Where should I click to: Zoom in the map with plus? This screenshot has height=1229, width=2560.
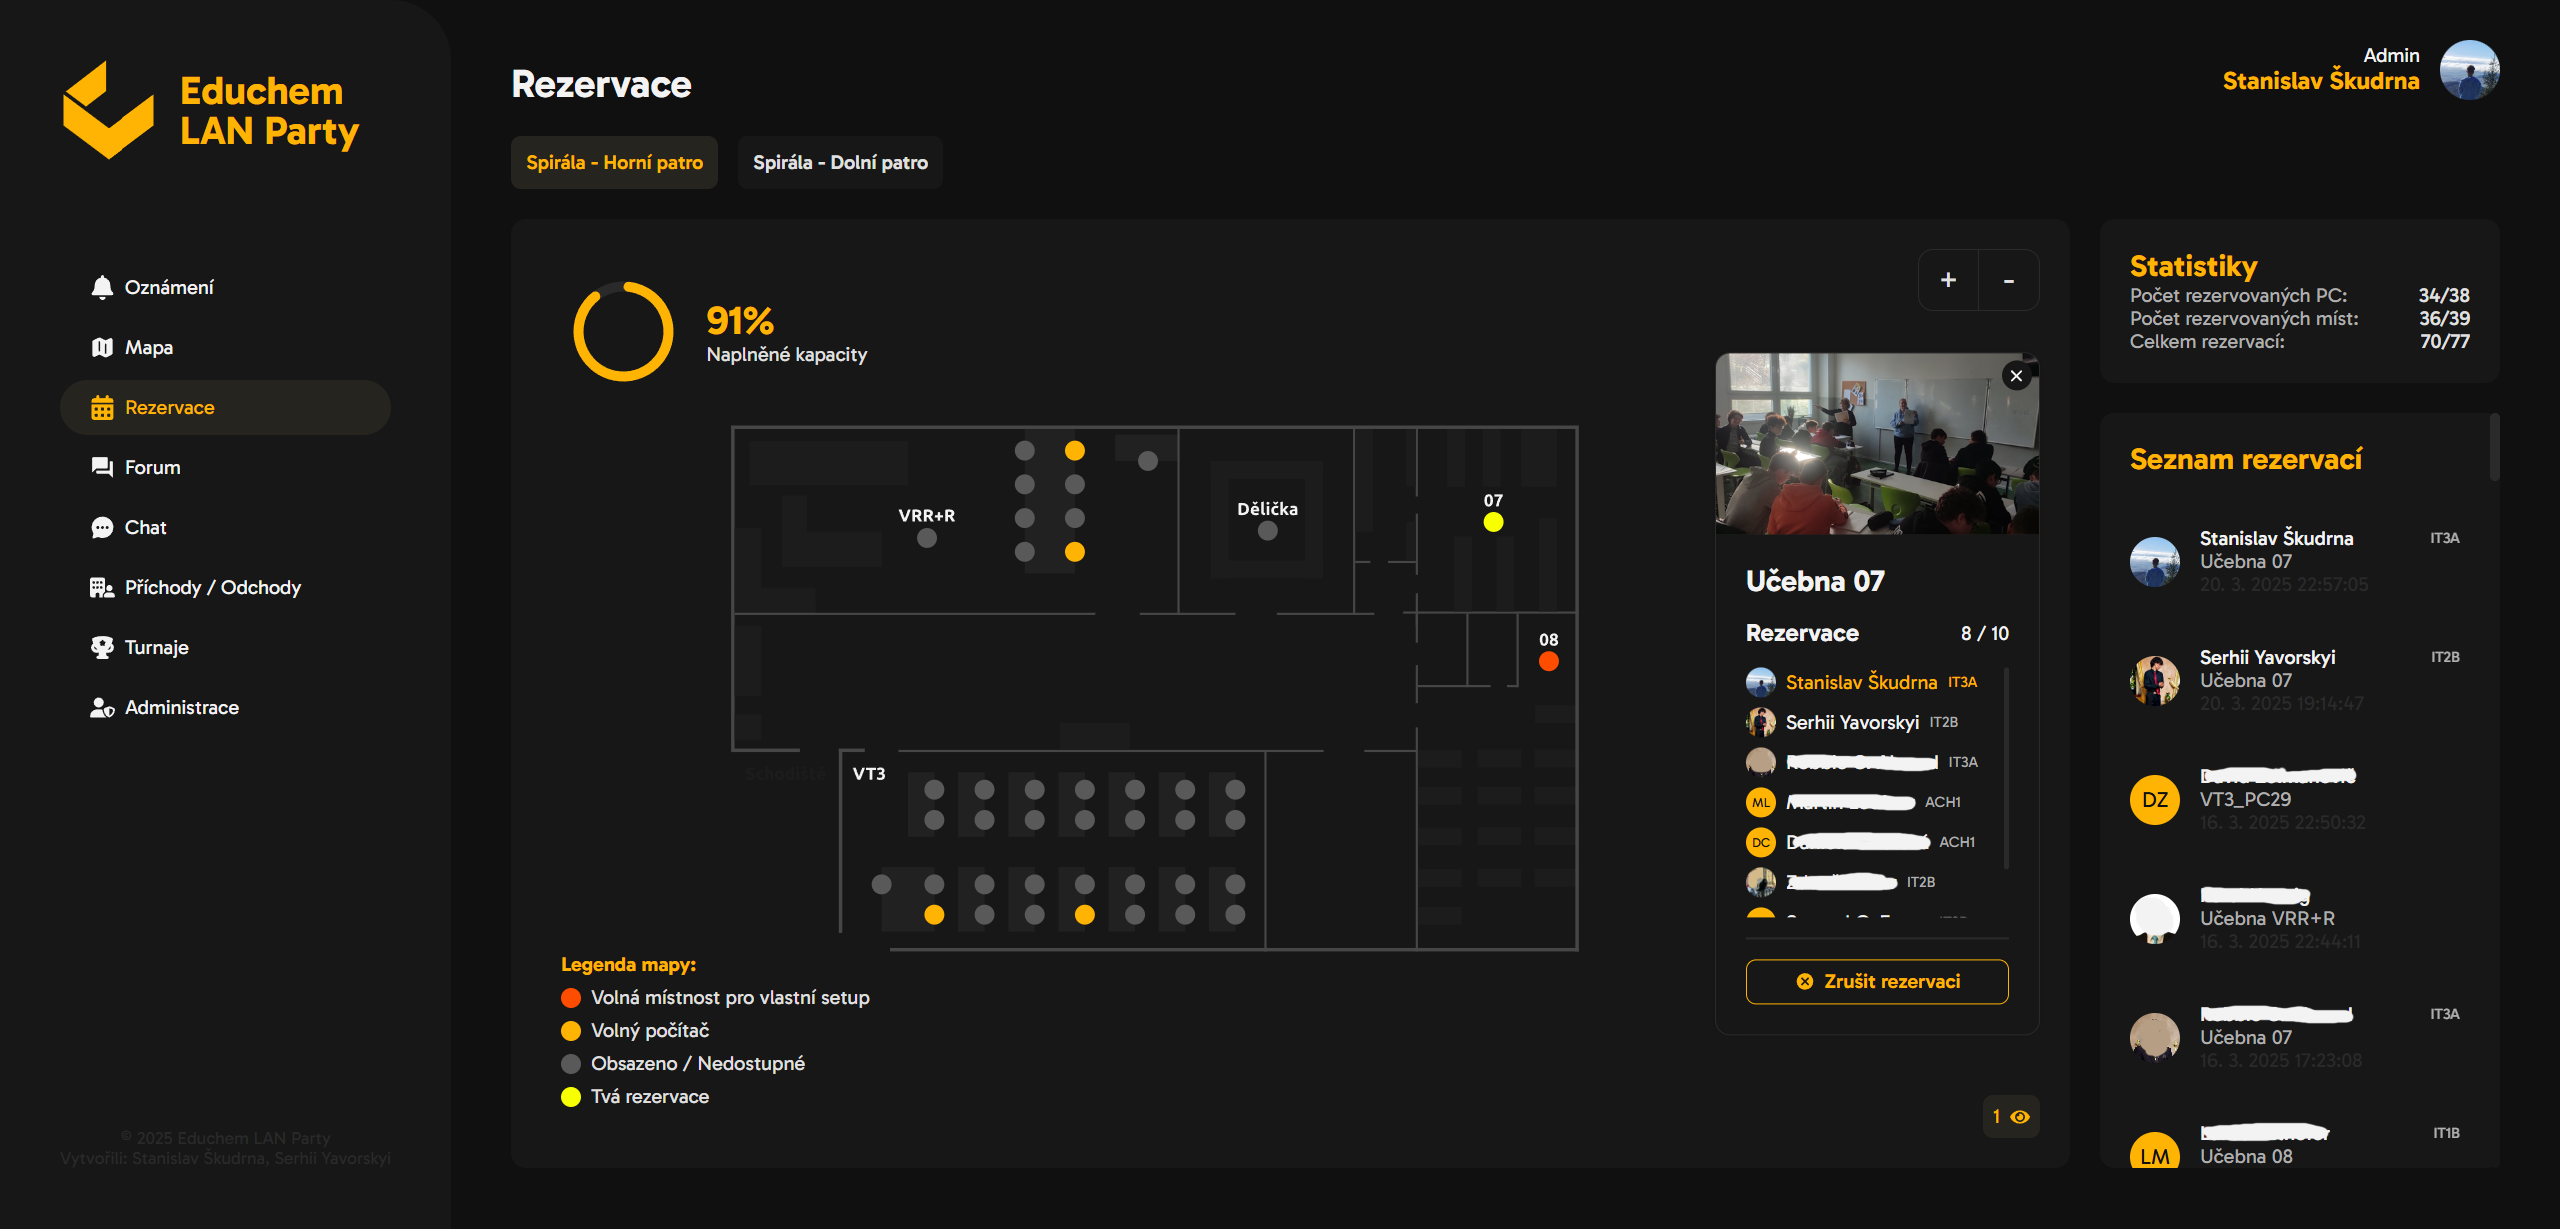click(x=1948, y=281)
